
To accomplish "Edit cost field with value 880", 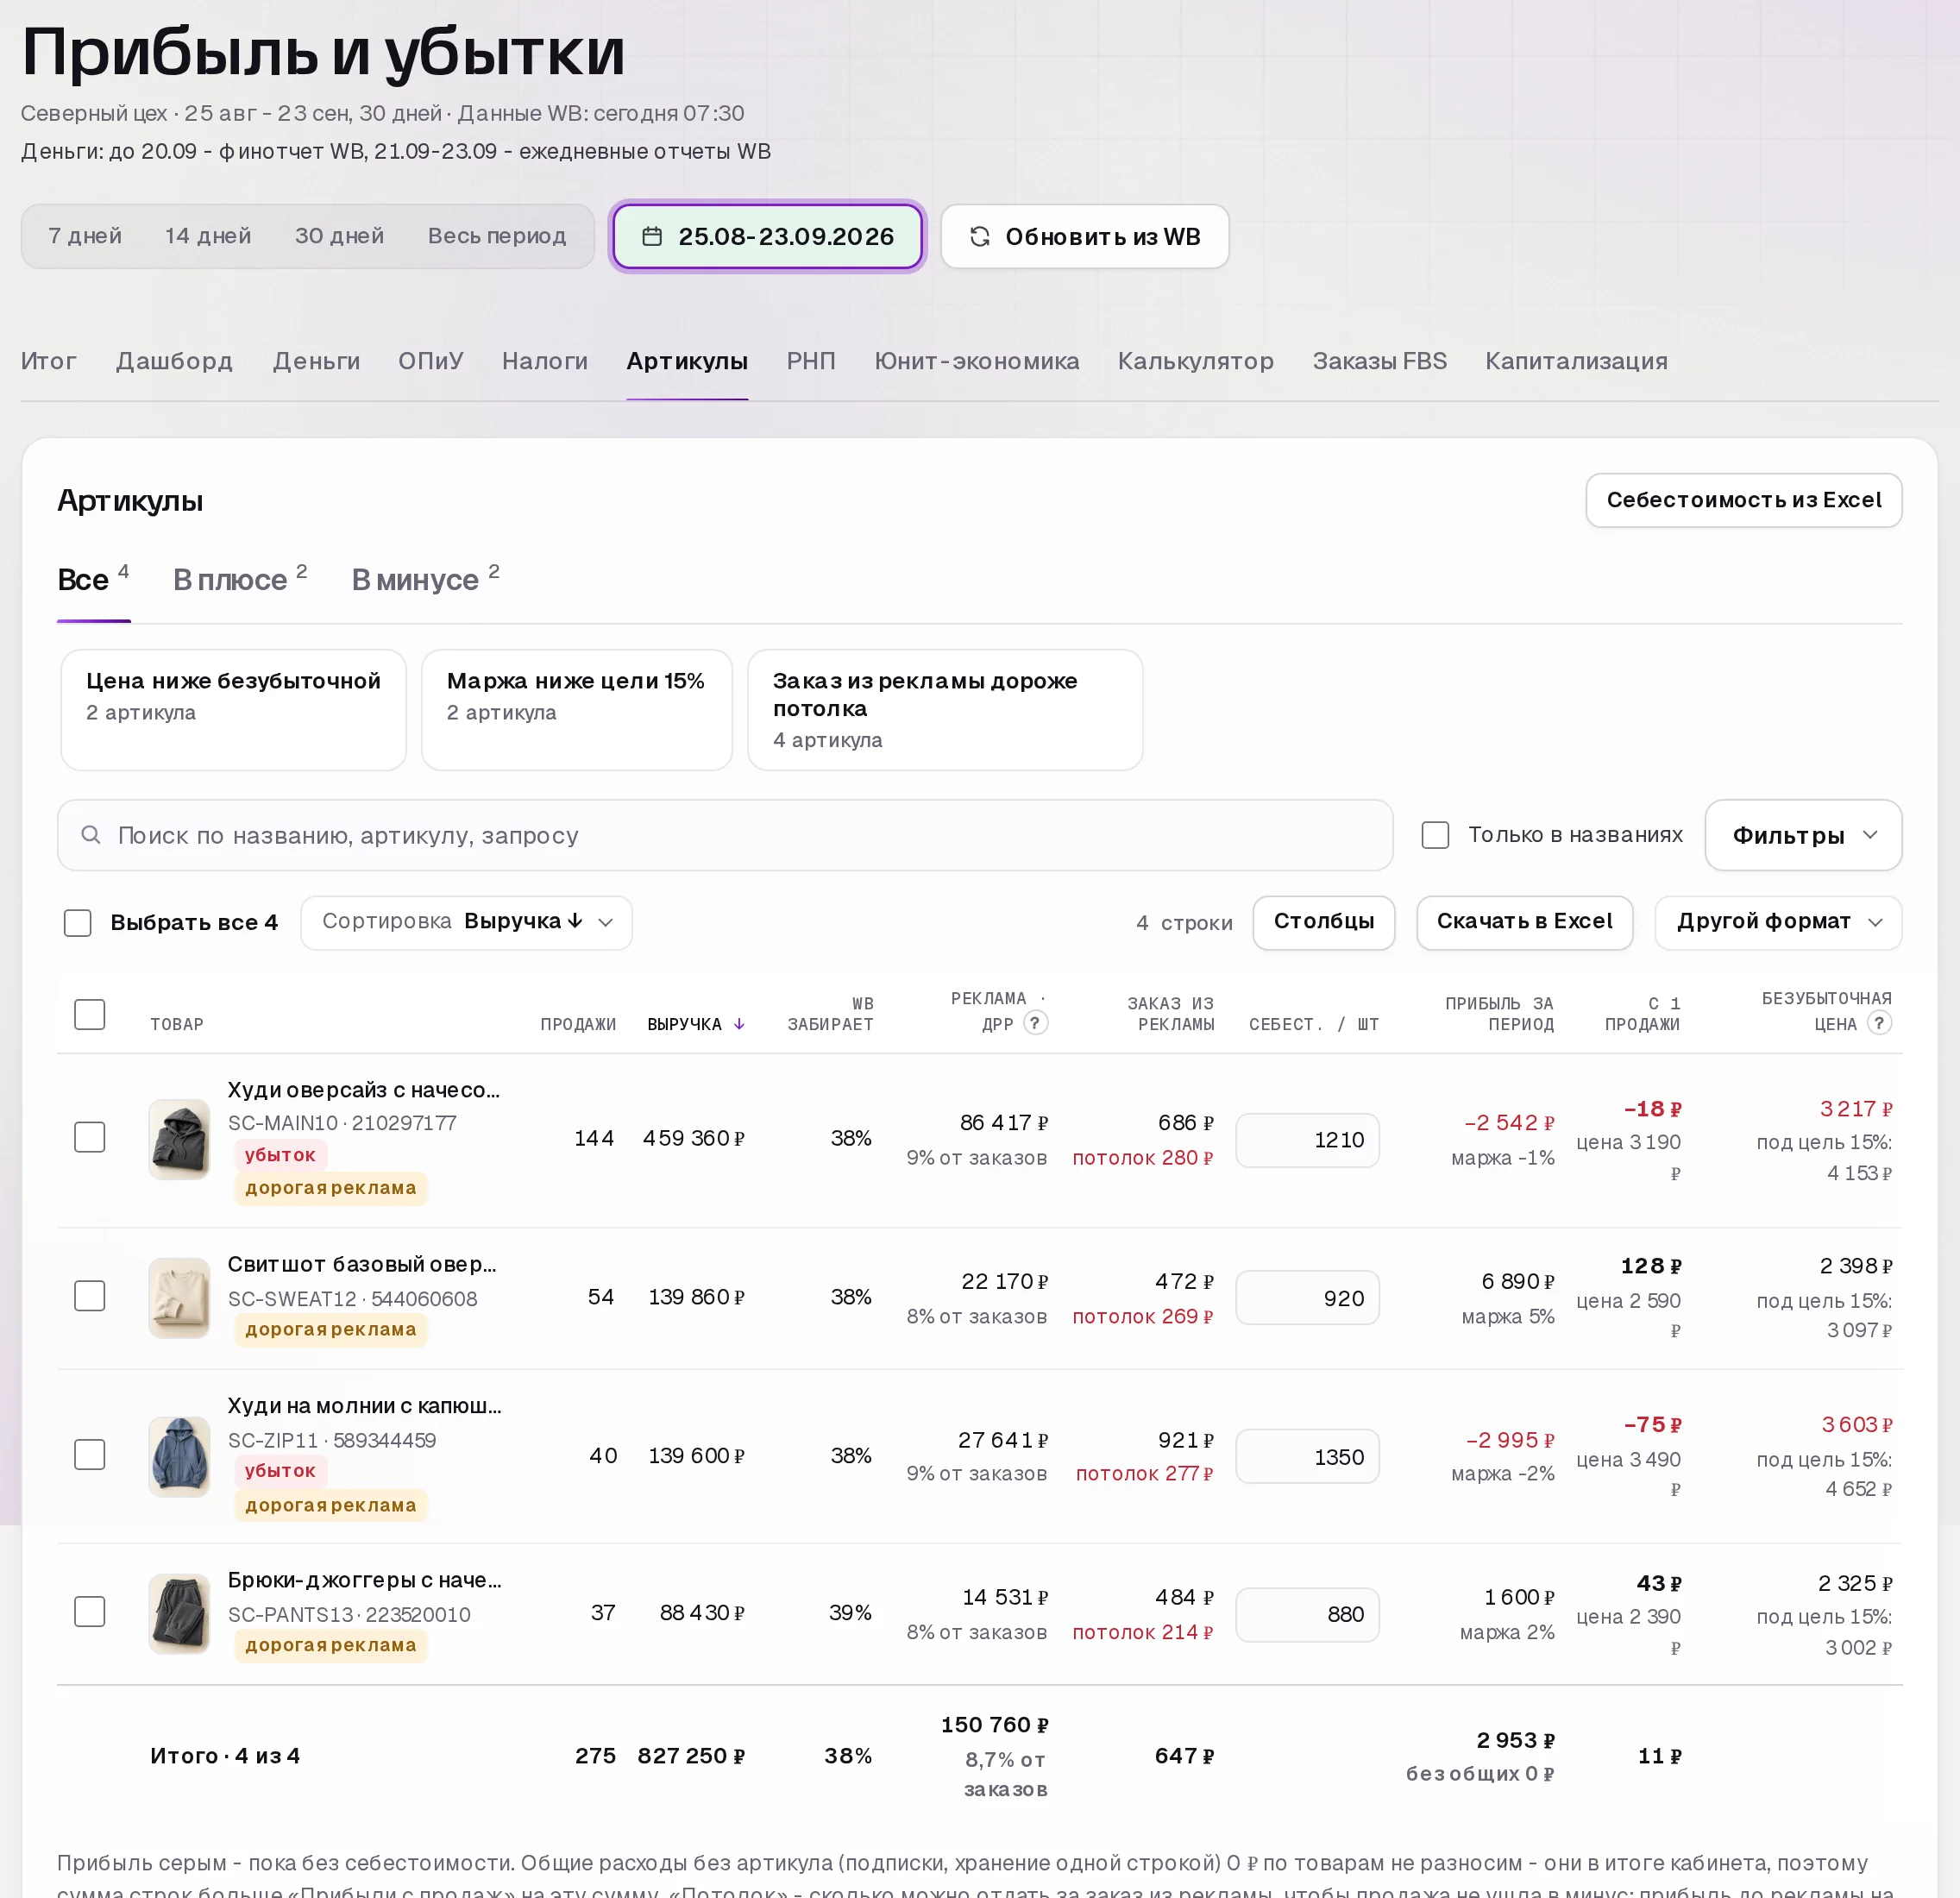I will point(1308,1614).
